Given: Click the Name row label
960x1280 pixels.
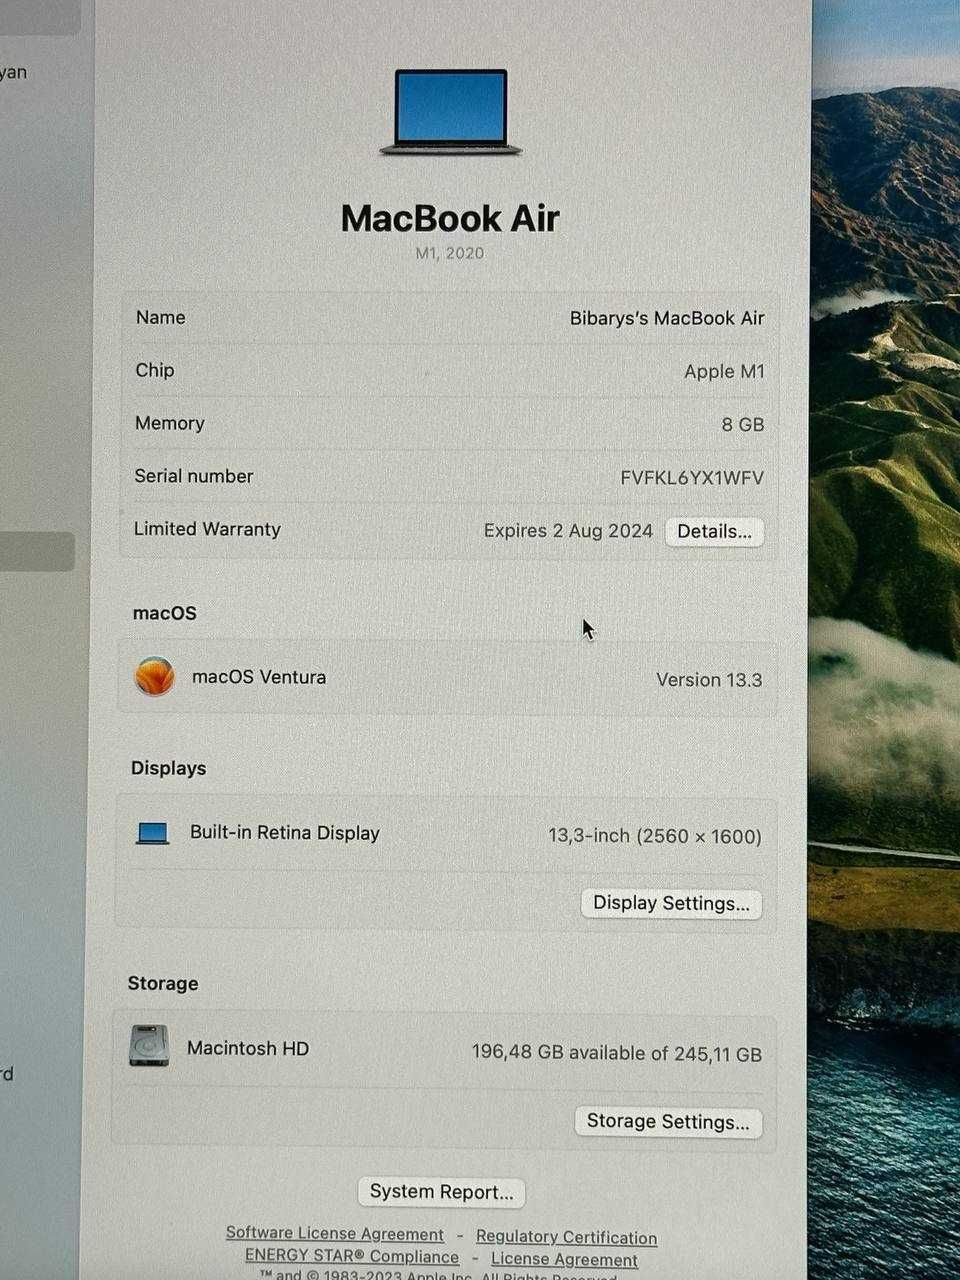Looking at the screenshot, I should tap(160, 317).
